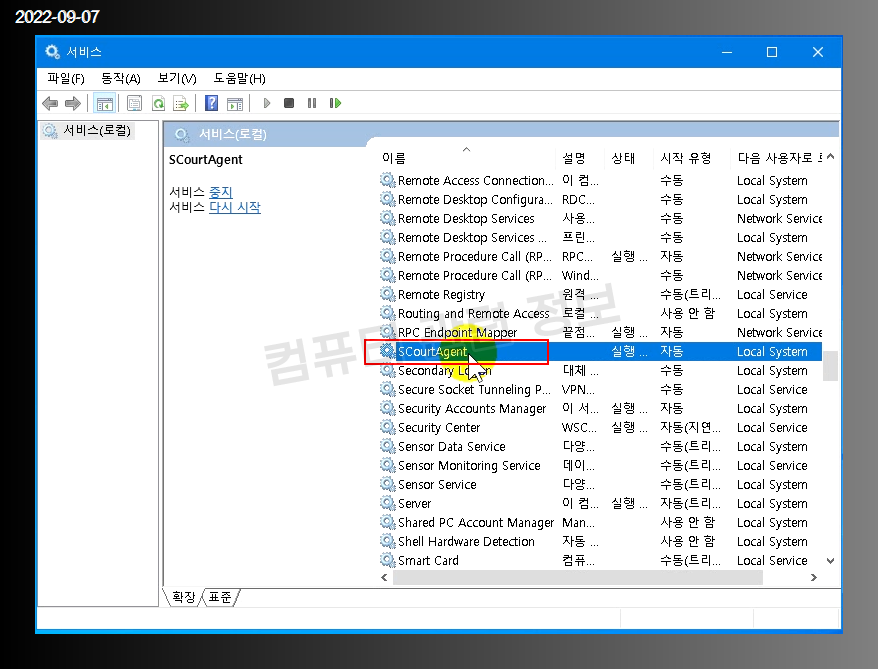This screenshot has width=878, height=669.
Task: Select the Sensor Service row
Action: coord(600,484)
